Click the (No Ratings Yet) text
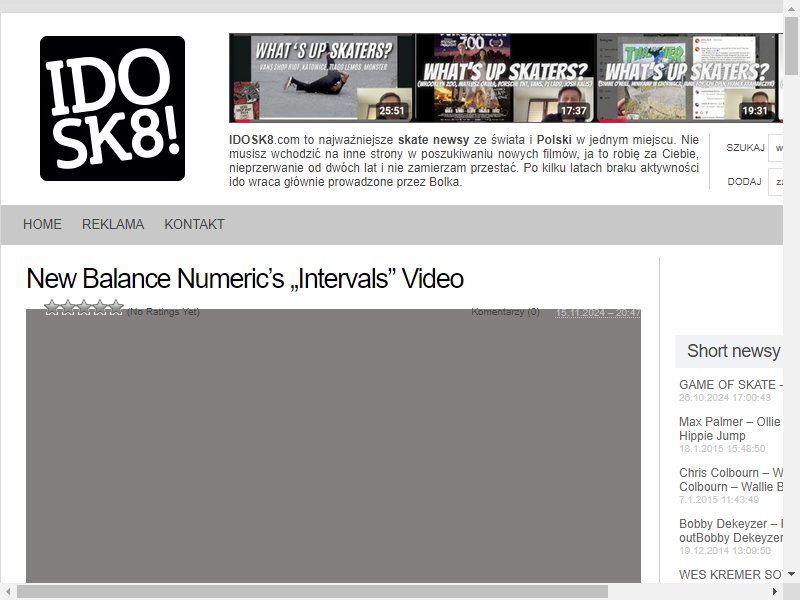The image size is (800, 600). (163, 312)
